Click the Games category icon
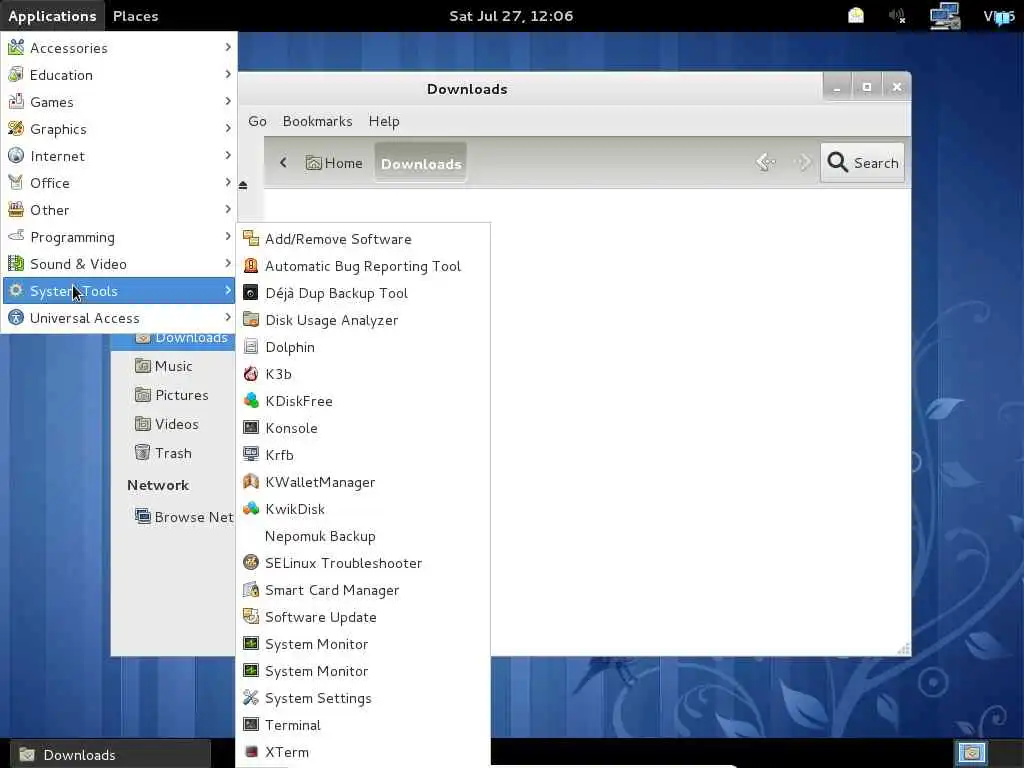Screen dimensions: 1024x768 tap(16, 102)
